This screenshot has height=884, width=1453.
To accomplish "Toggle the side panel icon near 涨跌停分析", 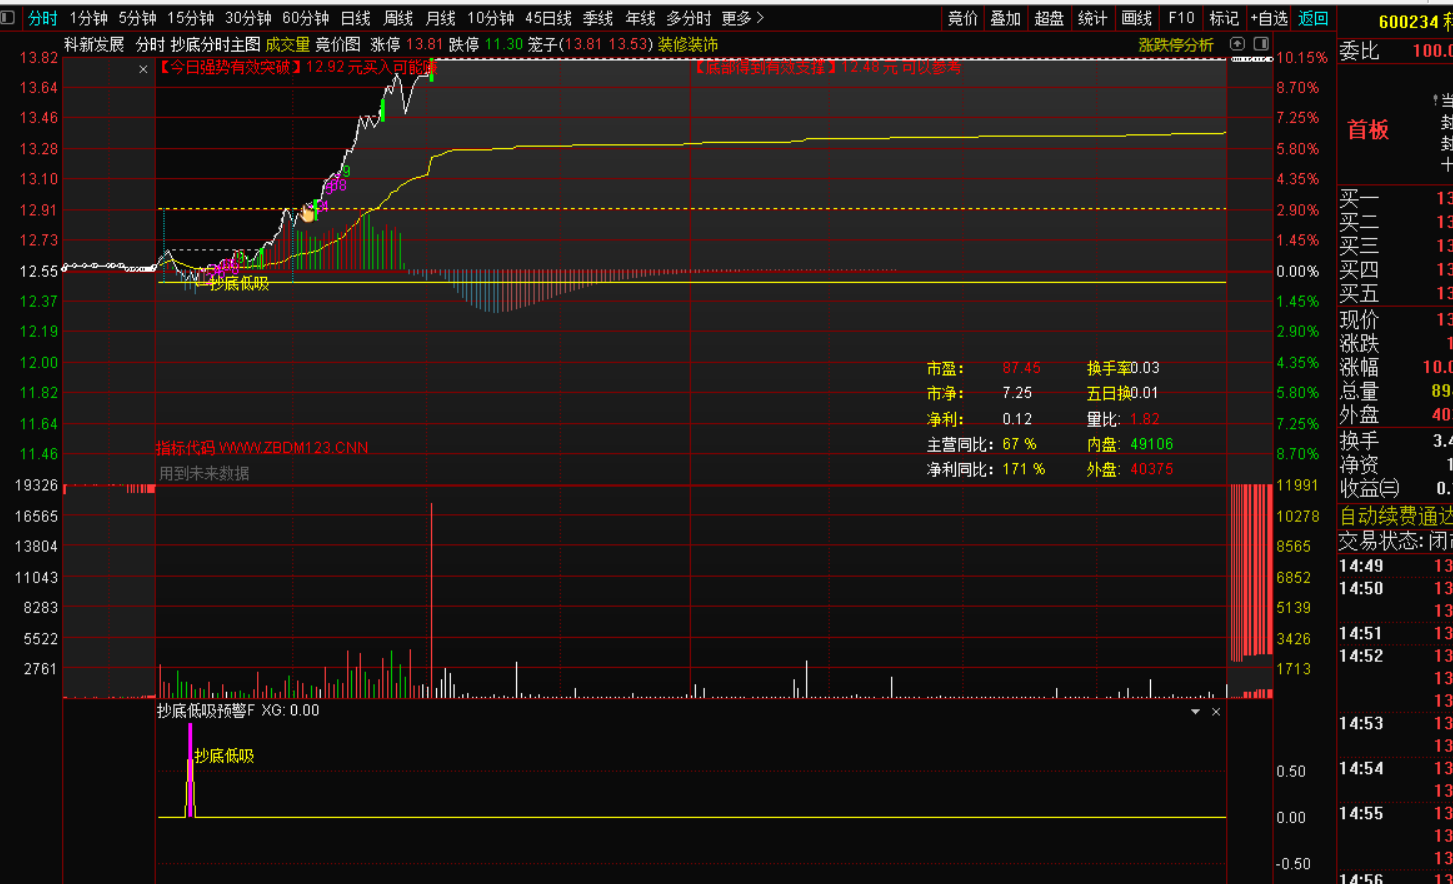I will coord(1261,44).
